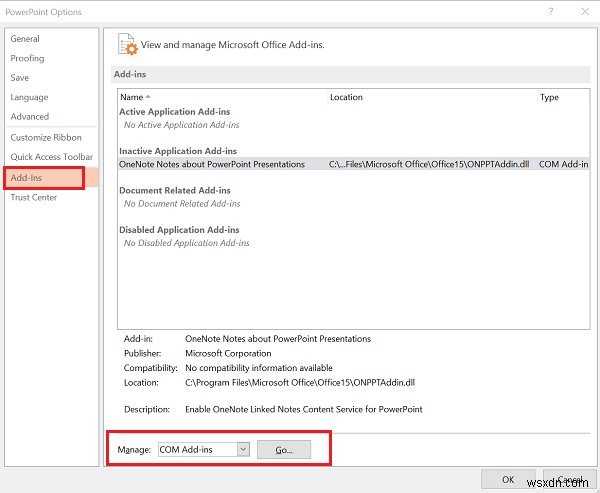600x493 pixels.
Task: Click the ONPPTAddin.dll location cell in list
Action: [x=429, y=164]
